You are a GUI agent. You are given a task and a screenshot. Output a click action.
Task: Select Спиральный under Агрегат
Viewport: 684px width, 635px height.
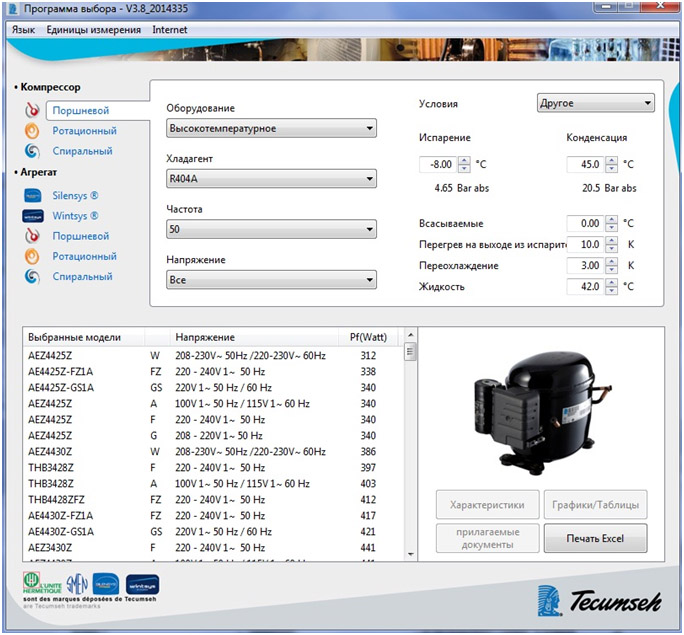82,277
